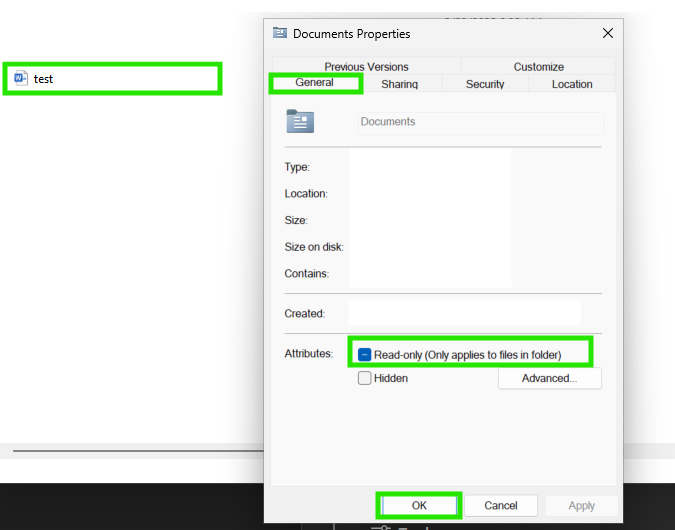
Task: Go to Previous Versions tab
Action: click(x=366, y=67)
